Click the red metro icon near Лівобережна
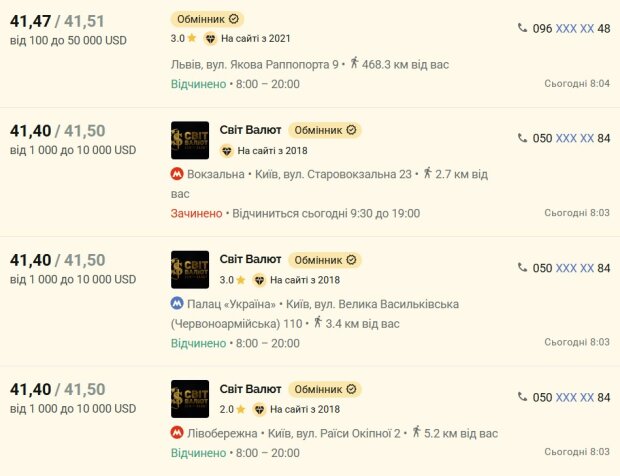 pyautogui.click(x=177, y=433)
